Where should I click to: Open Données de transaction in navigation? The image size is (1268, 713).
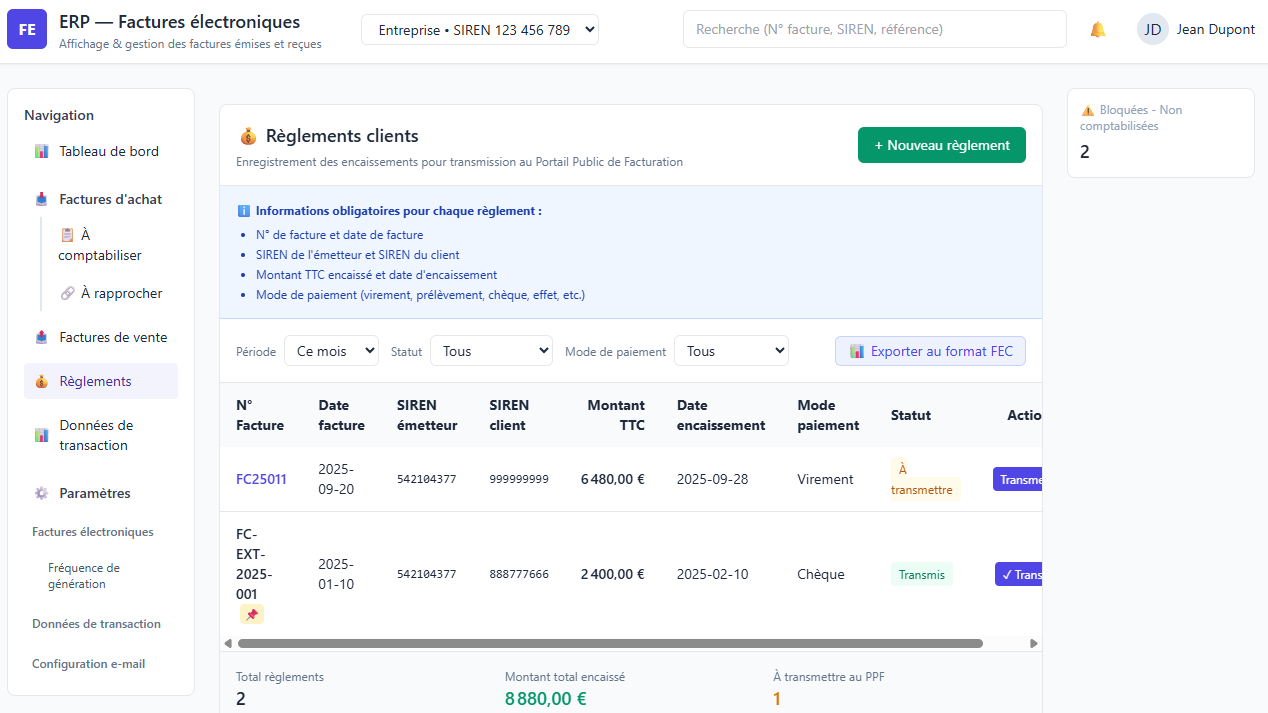click(x=101, y=435)
